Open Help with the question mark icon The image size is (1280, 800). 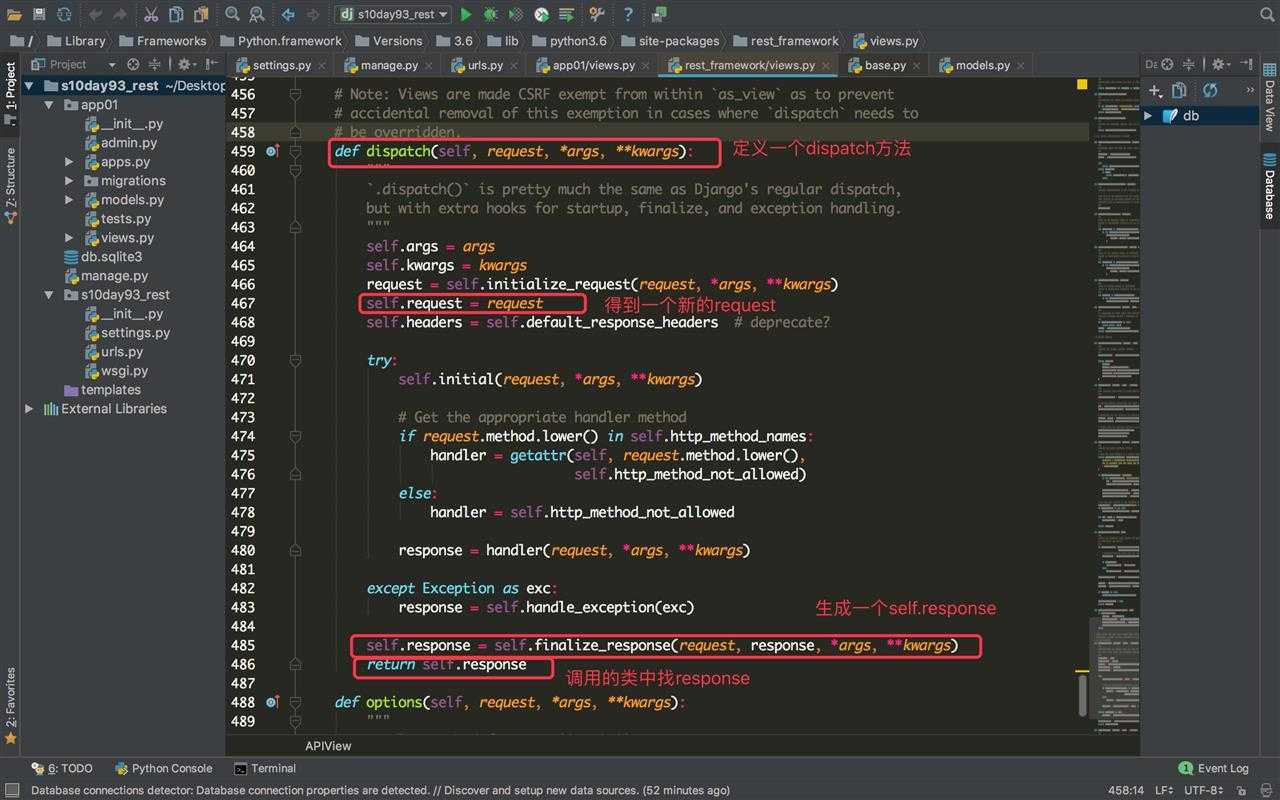628,14
